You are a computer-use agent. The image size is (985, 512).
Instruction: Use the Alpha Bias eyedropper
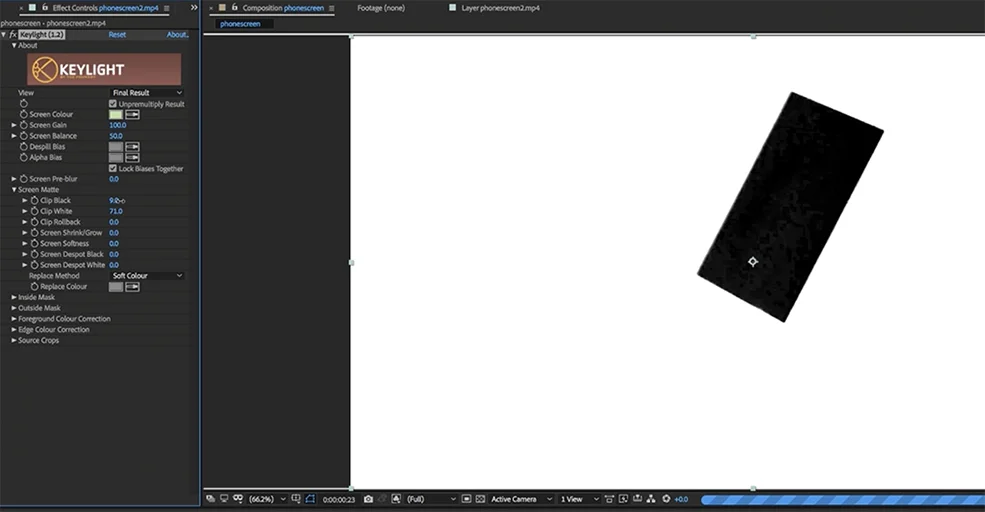133,157
